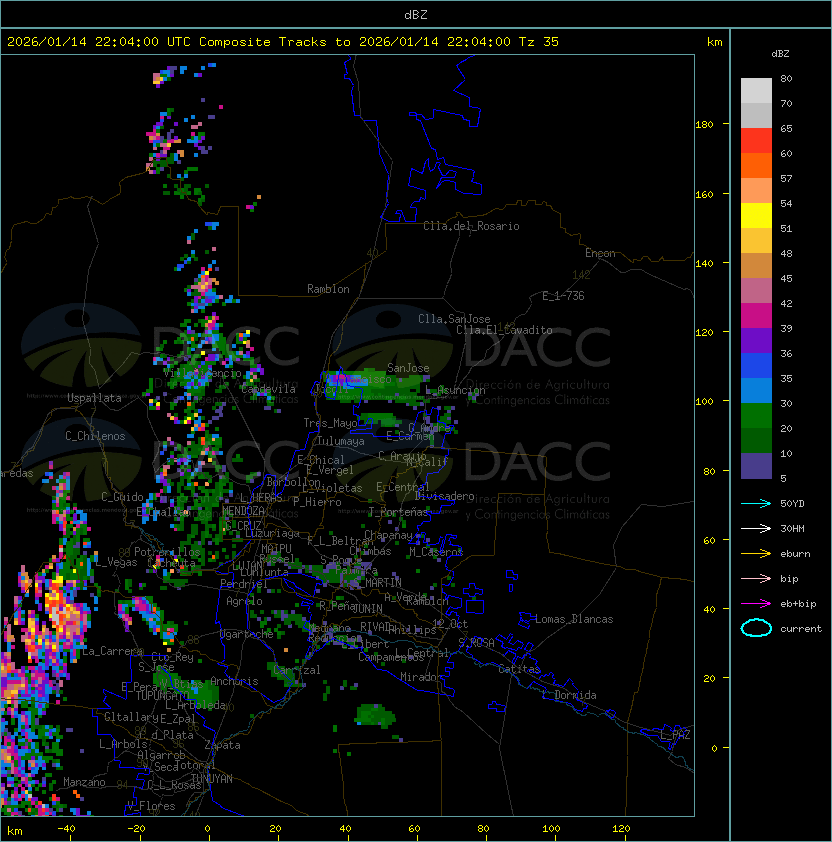Click the 'Agrelo' map label
This screenshot has width=832, height=842.
(x=244, y=601)
